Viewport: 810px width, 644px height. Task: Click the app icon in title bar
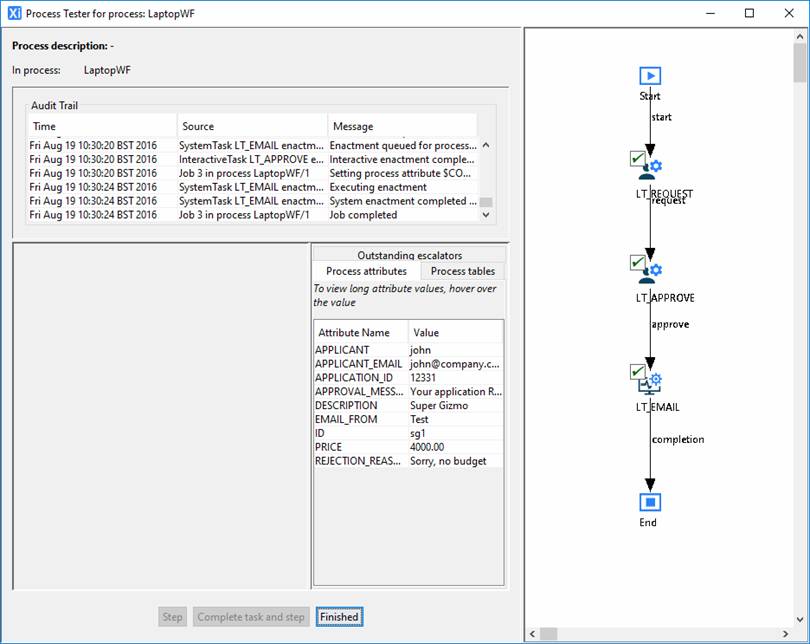14,14
